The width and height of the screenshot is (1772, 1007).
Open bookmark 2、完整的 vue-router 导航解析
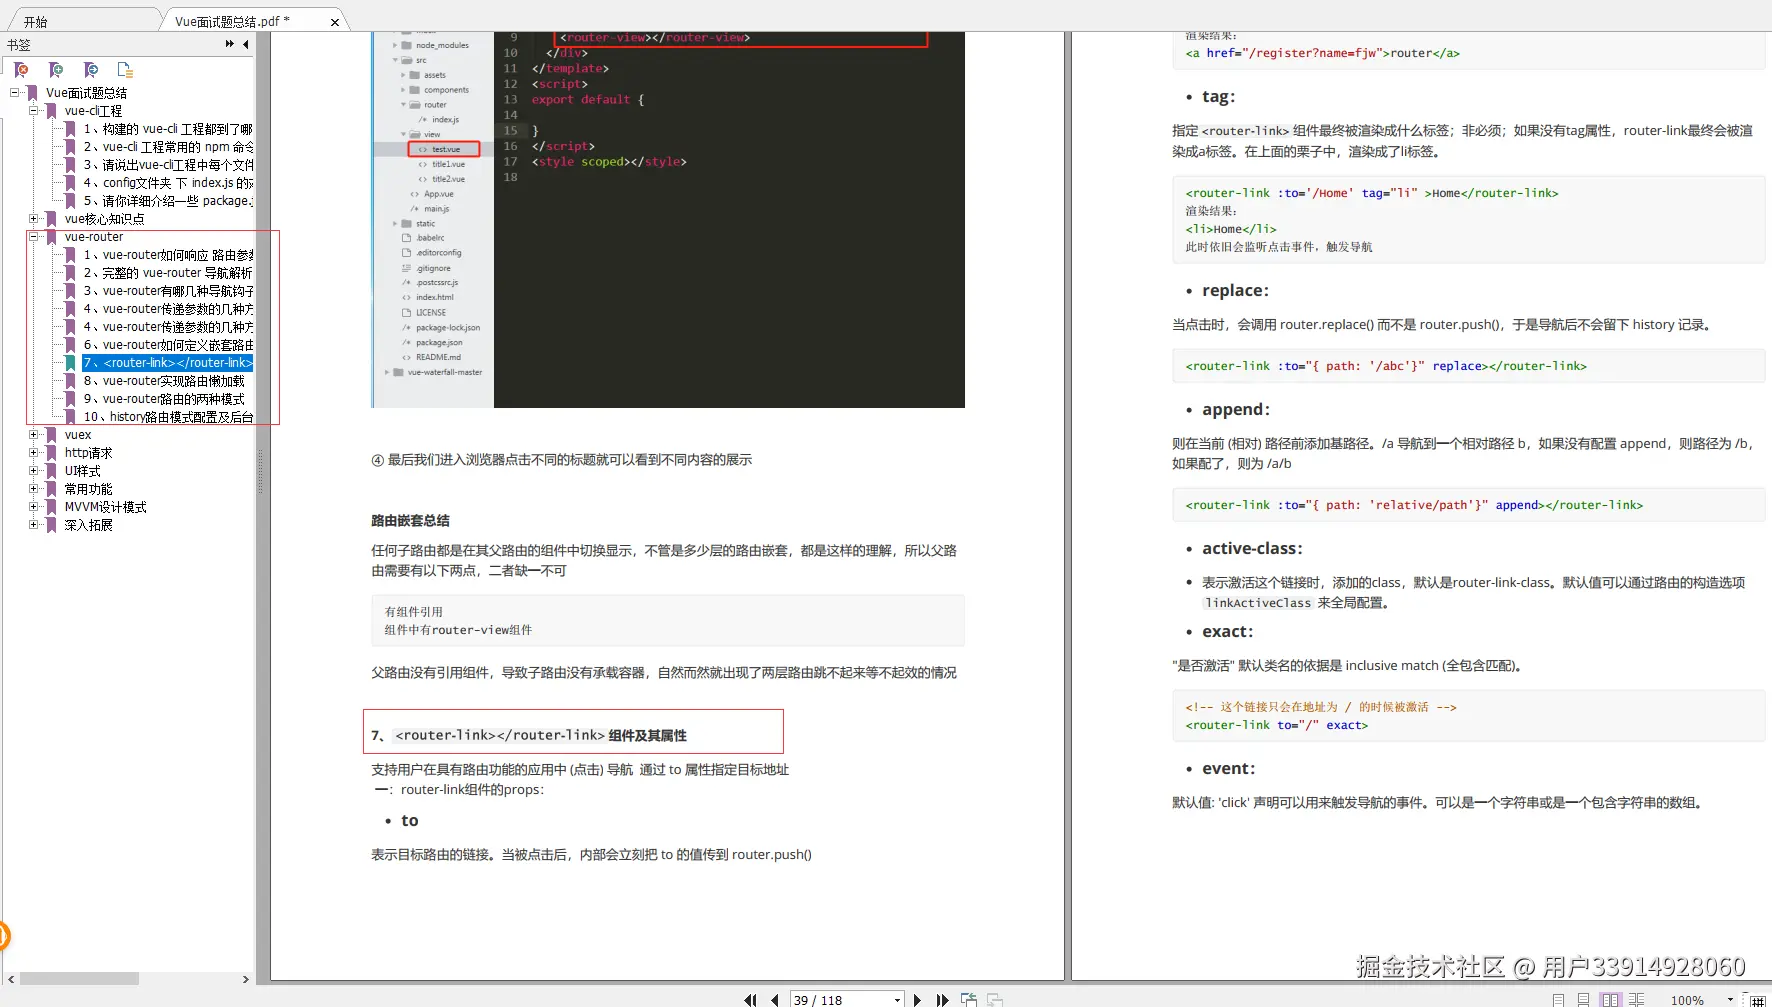point(167,273)
